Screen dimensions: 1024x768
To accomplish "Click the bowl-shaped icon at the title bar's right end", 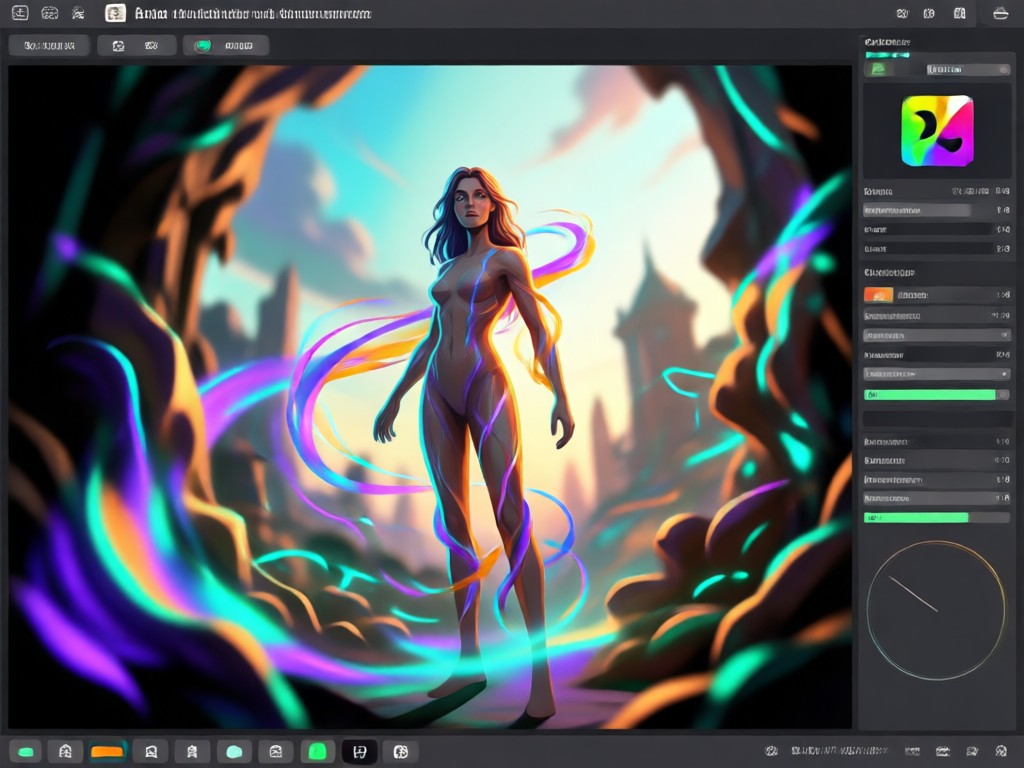I will pyautogui.click(x=1000, y=13).
